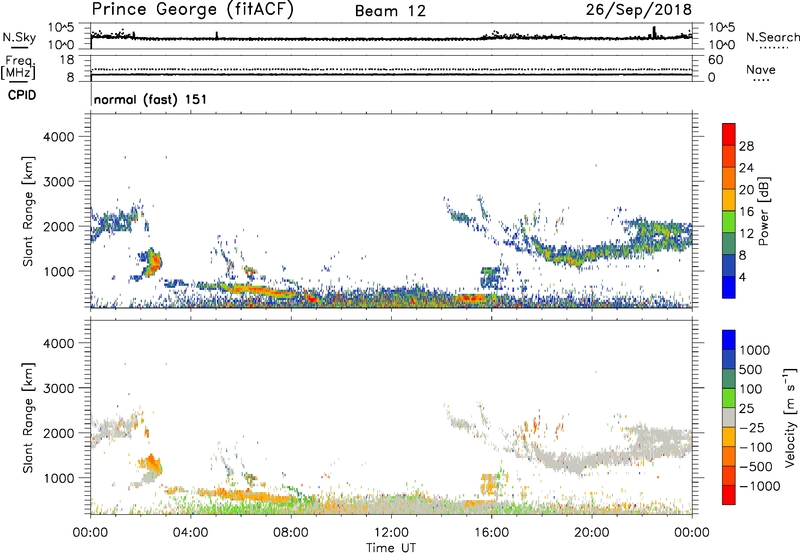Click the '60' Nave axis tick
Viewport: 800px width, 554px height.
[715, 60]
